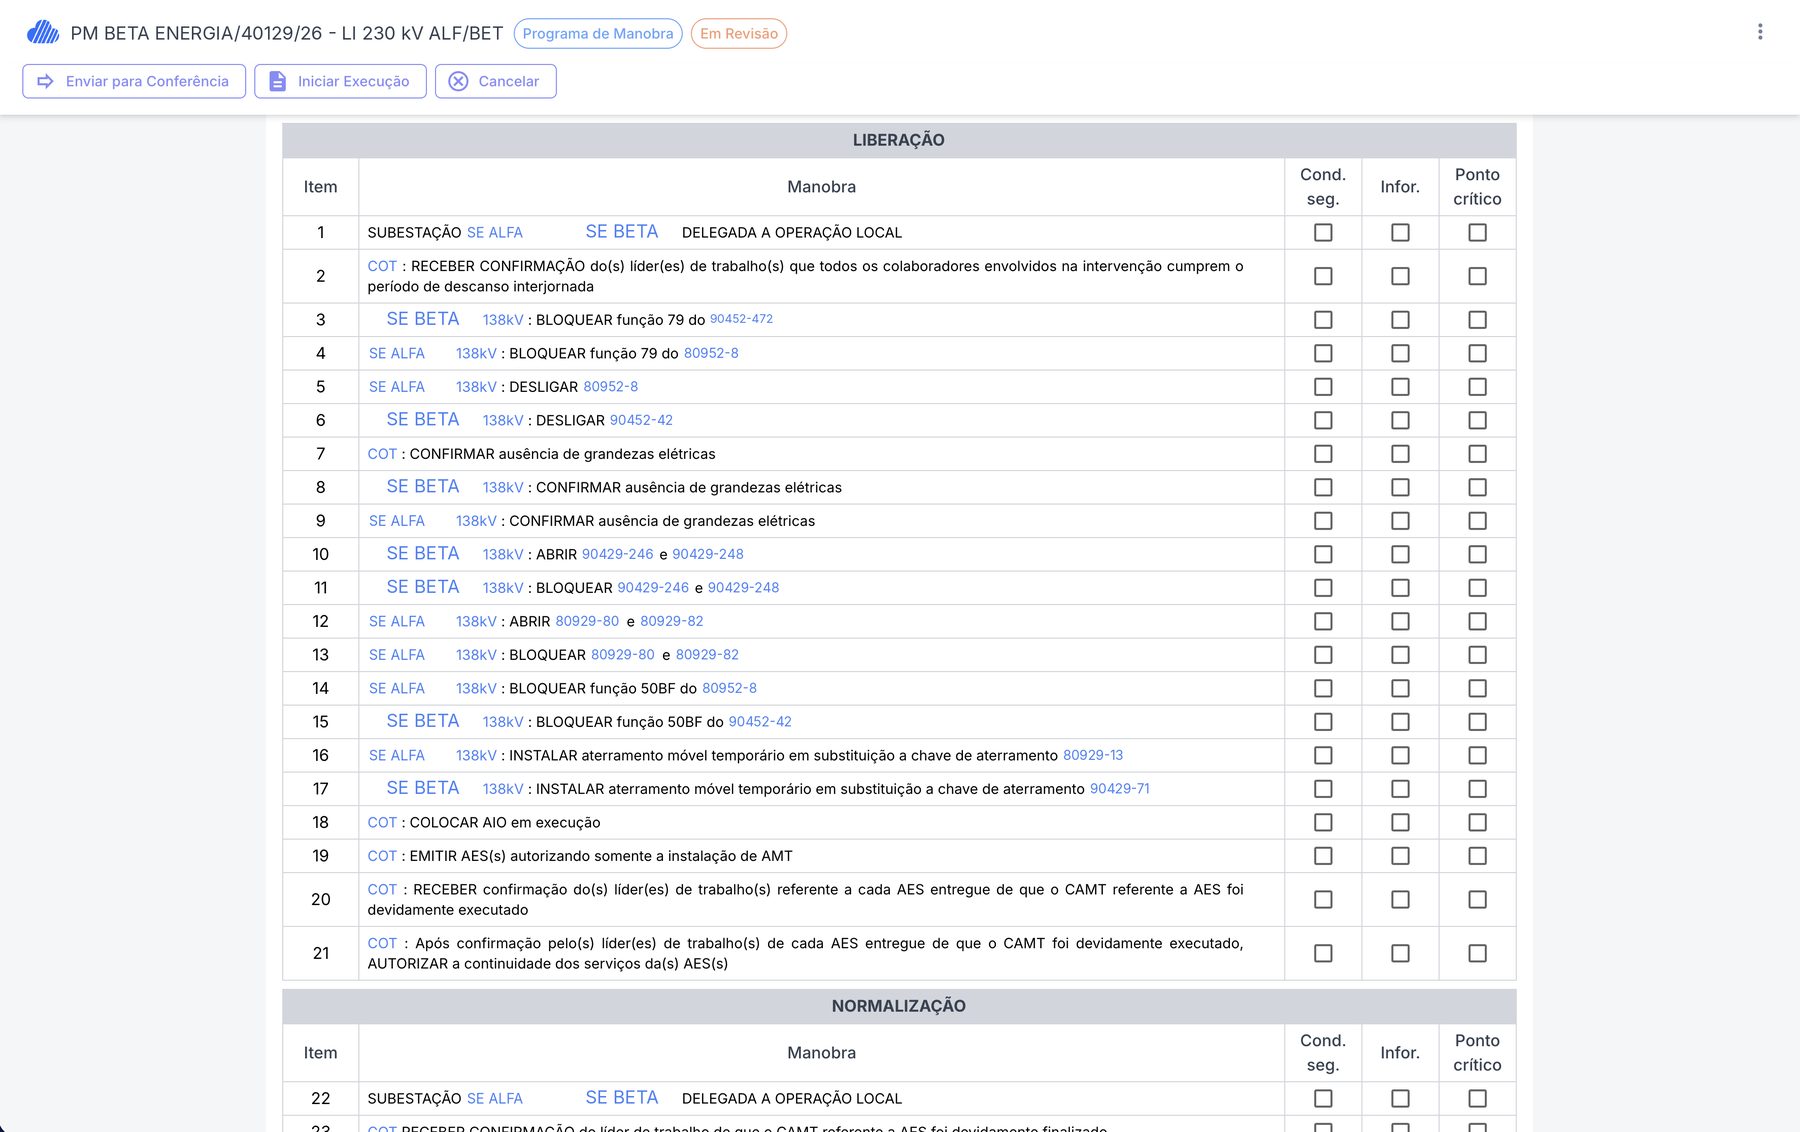
Task: Click the LIBERAÇÃO section header
Action: [899, 140]
